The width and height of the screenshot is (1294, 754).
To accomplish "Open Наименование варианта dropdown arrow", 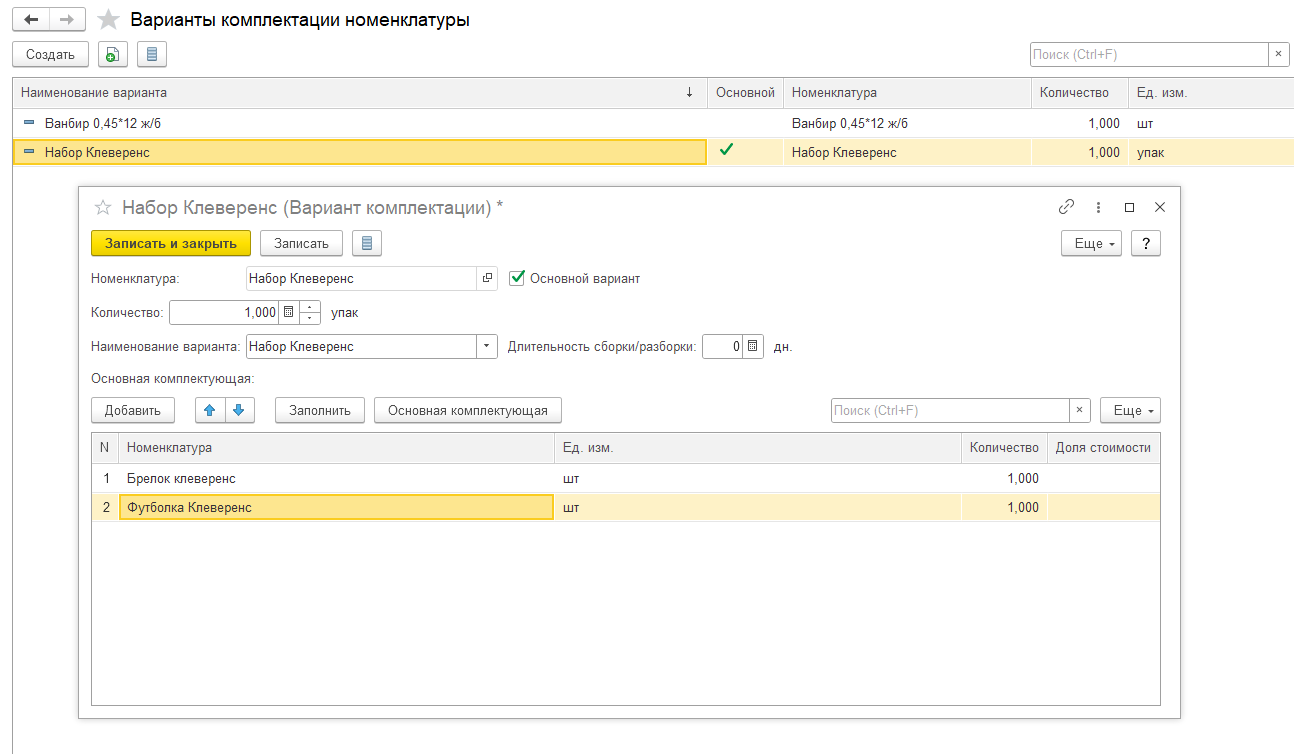I will pyautogui.click(x=487, y=347).
